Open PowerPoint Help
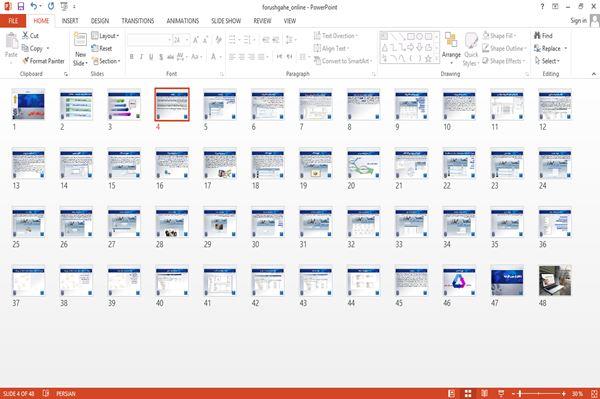The width and height of the screenshot is (600, 399). click(542, 7)
